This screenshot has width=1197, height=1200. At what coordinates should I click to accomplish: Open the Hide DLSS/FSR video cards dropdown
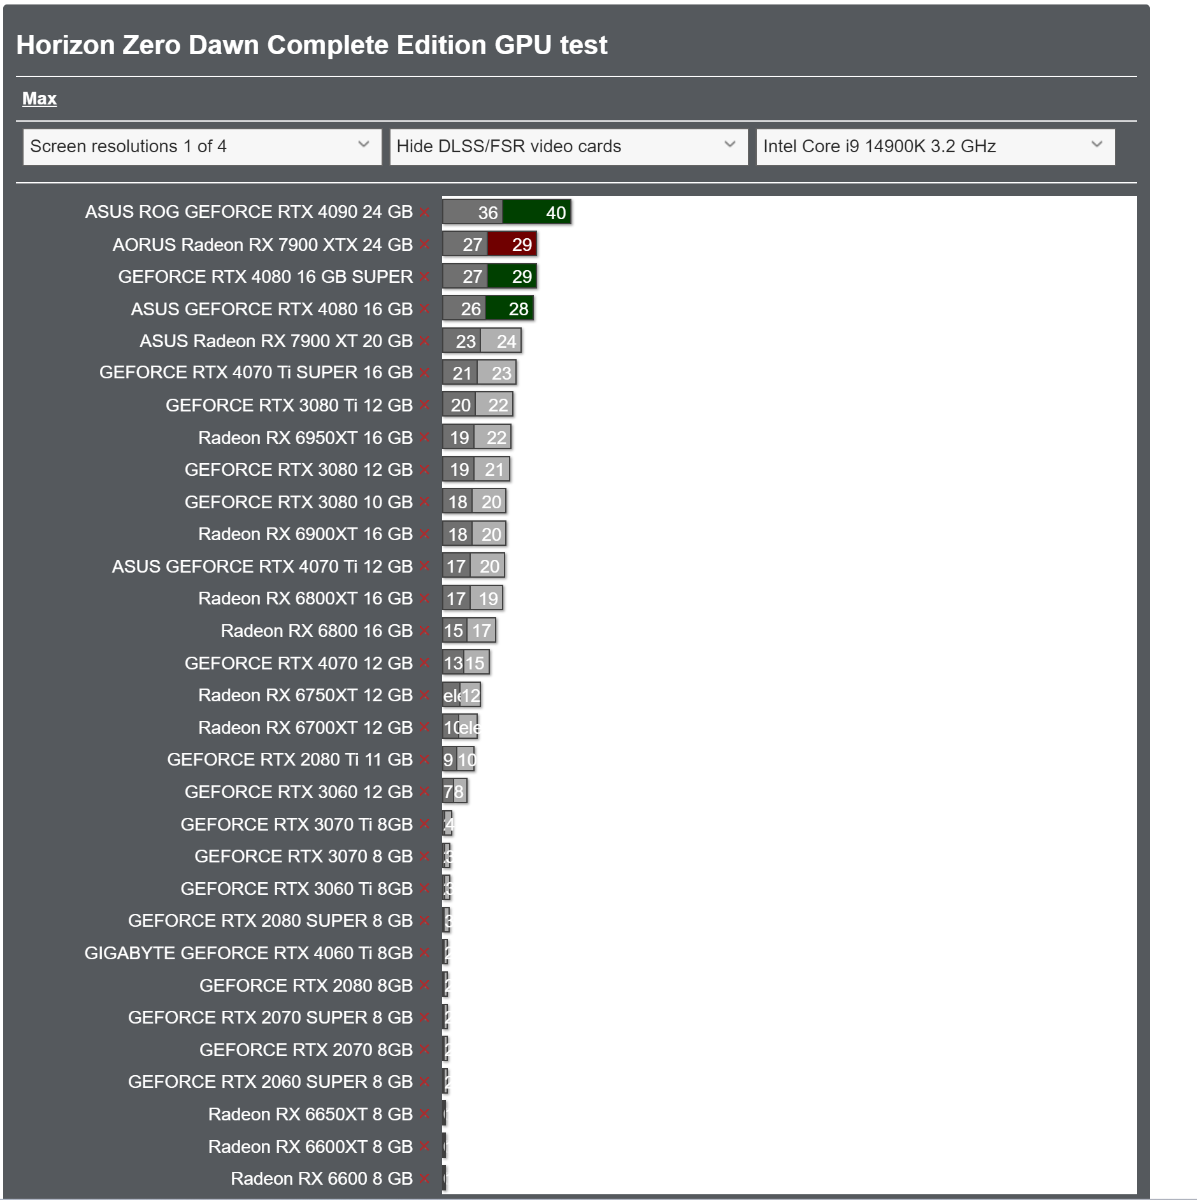568,146
